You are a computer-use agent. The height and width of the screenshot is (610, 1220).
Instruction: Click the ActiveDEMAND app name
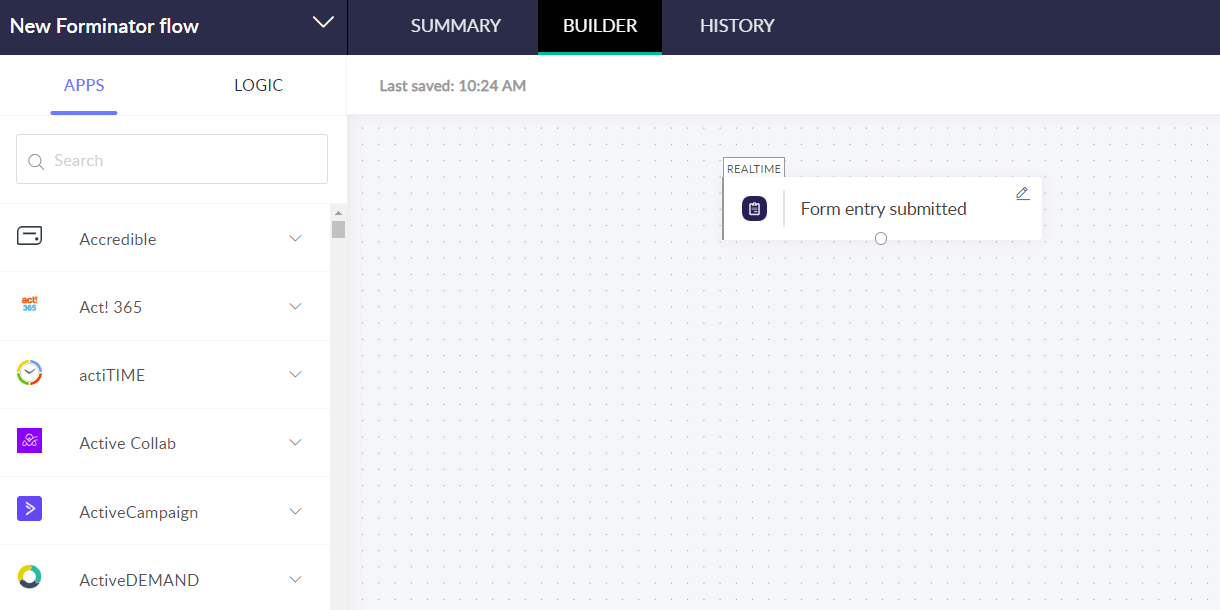tap(139, 580)
